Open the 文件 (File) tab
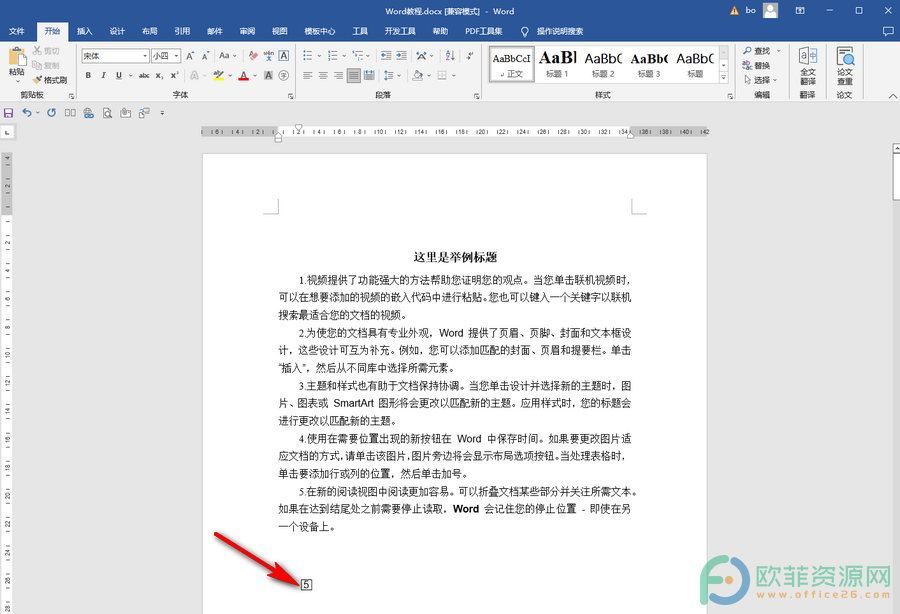The height and width of the screenshot is (614, 900). tap(17, 31)
